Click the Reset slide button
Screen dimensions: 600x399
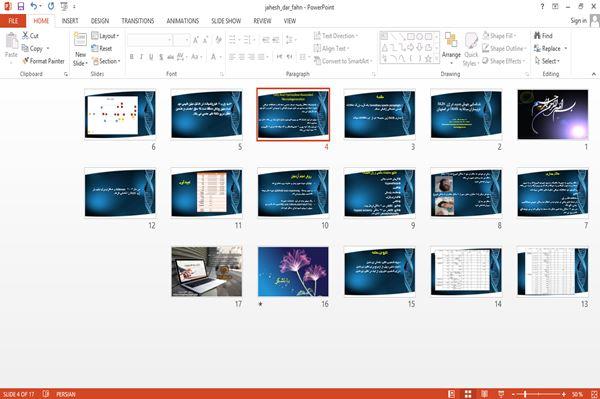tap(102, 49)
